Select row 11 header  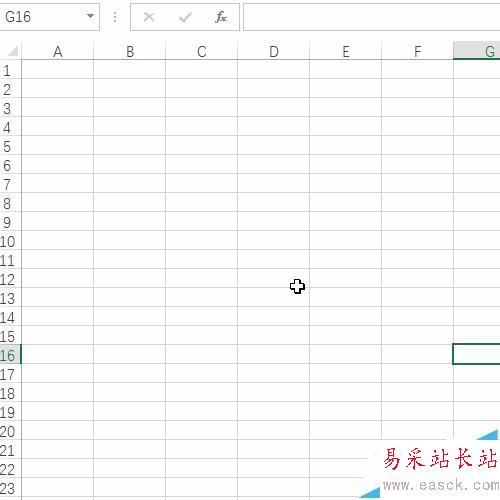coord(10,260)
